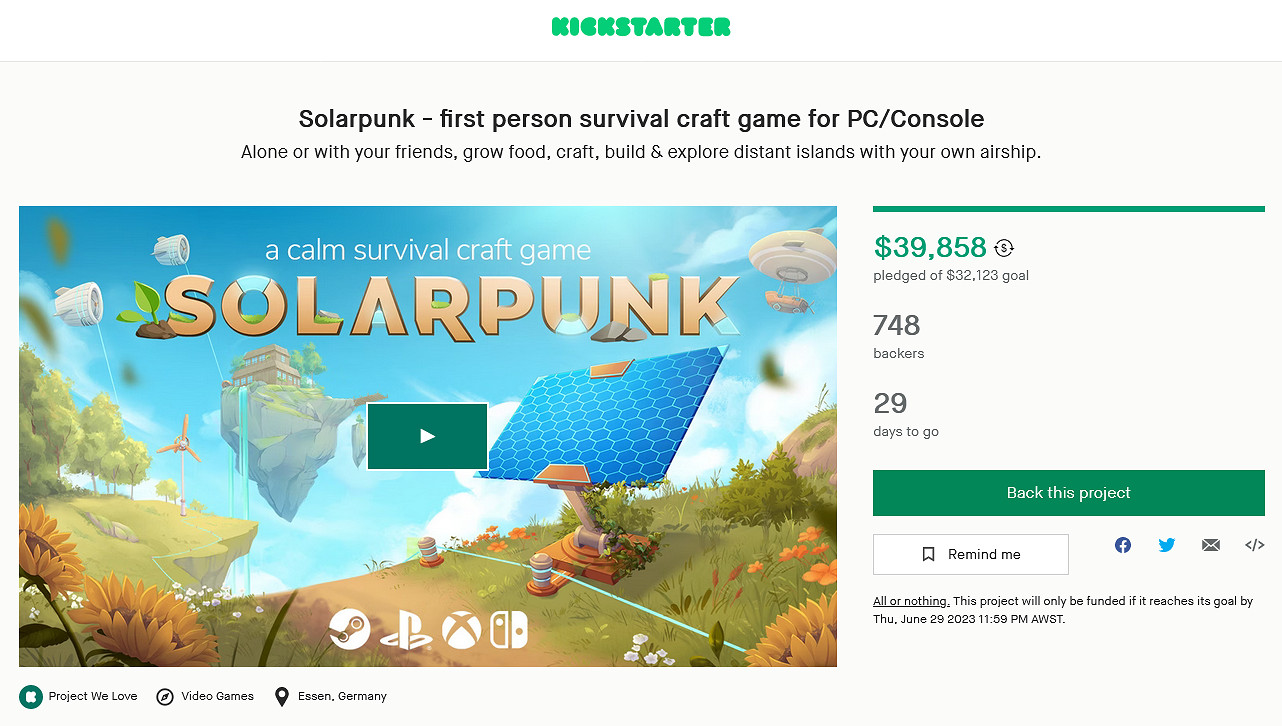Click the Steam logo in the video image
The height and width of the screenshot is (726, 1282).
tap(350, 630)
